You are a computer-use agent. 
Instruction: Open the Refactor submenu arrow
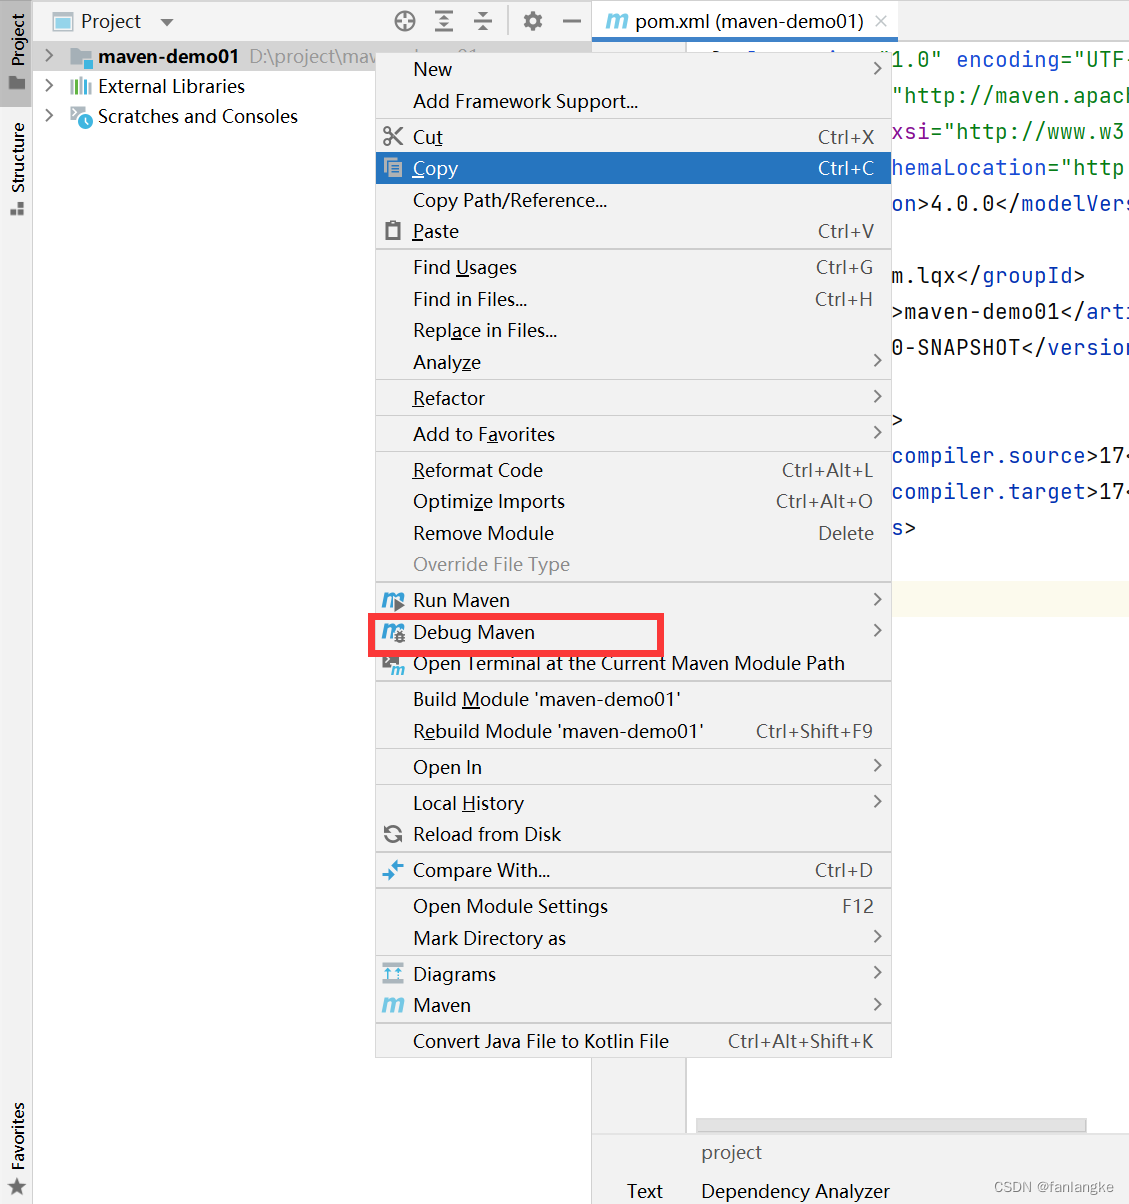pos(877,397)
